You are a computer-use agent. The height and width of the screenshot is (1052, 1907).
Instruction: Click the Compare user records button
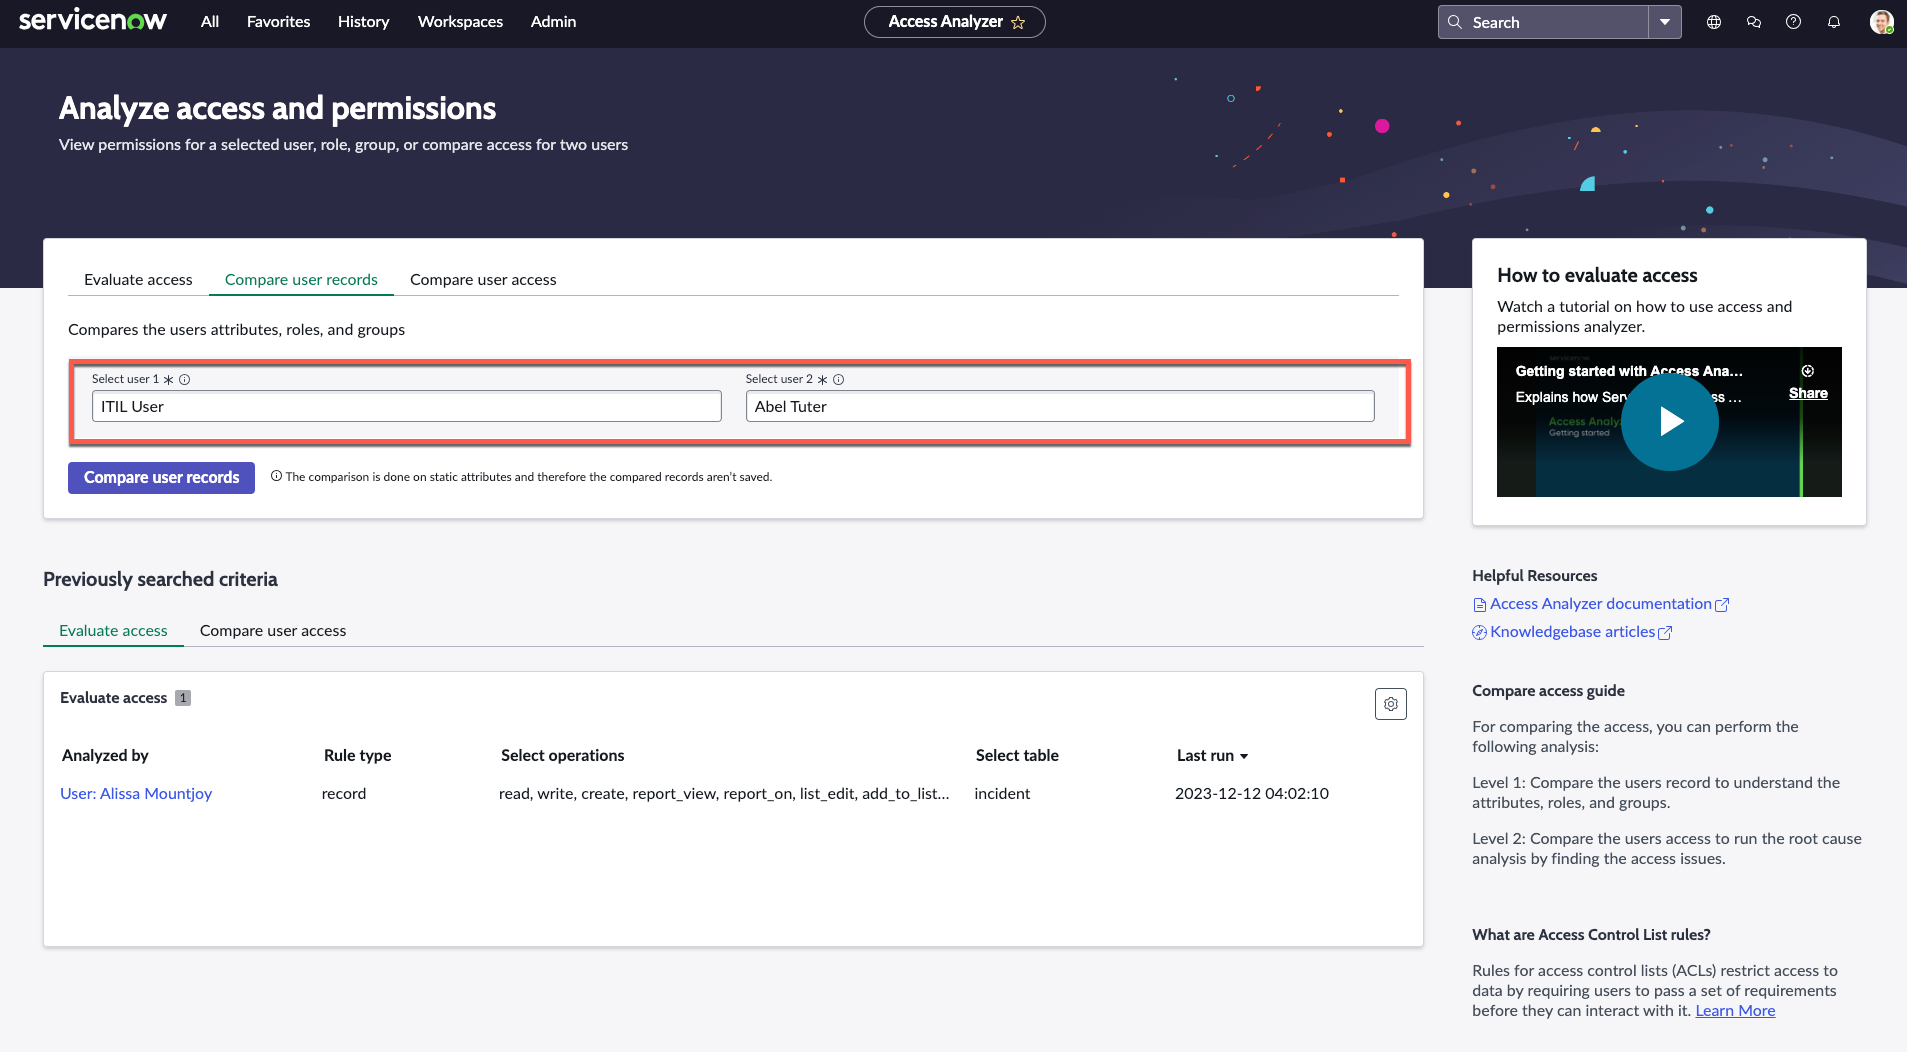point(161,478)
